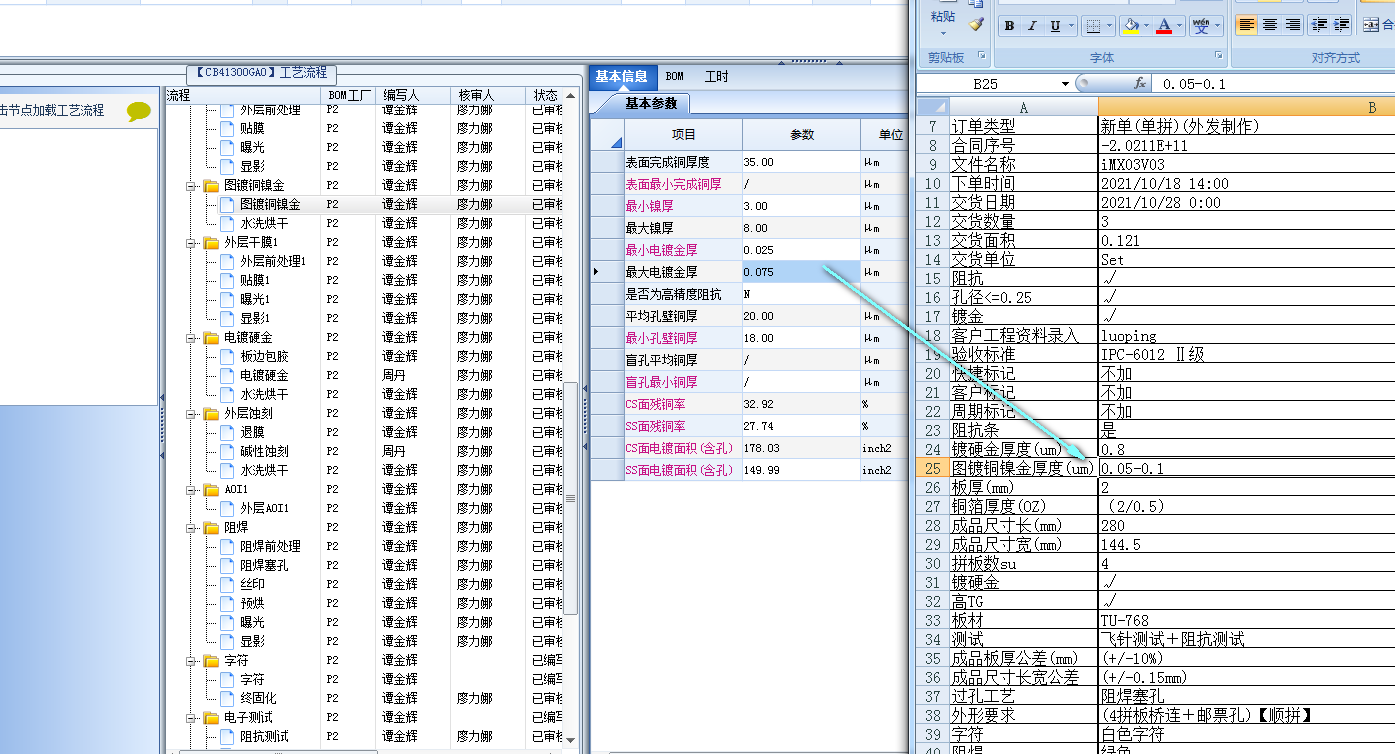Image resolution: width=1395 pixels, height=754 pixels.
Task: Collapse the AOI1 tree group
Action: click(191, 489)
